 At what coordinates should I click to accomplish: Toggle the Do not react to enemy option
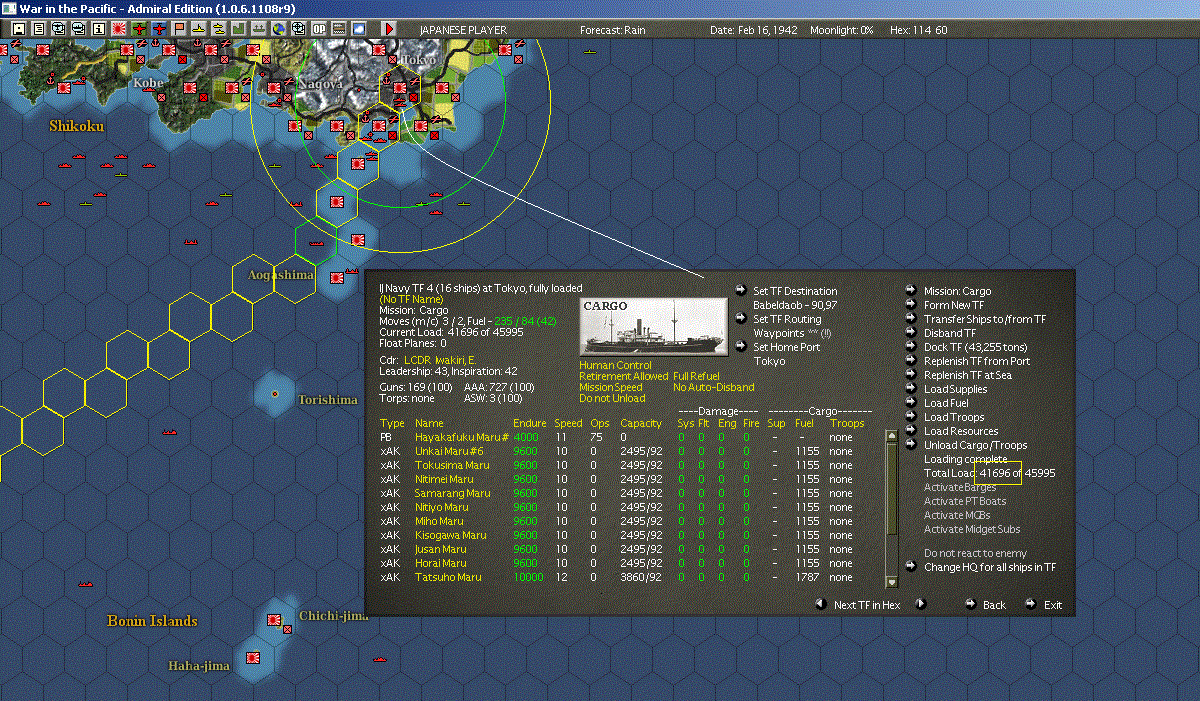[x=975, y=553]
